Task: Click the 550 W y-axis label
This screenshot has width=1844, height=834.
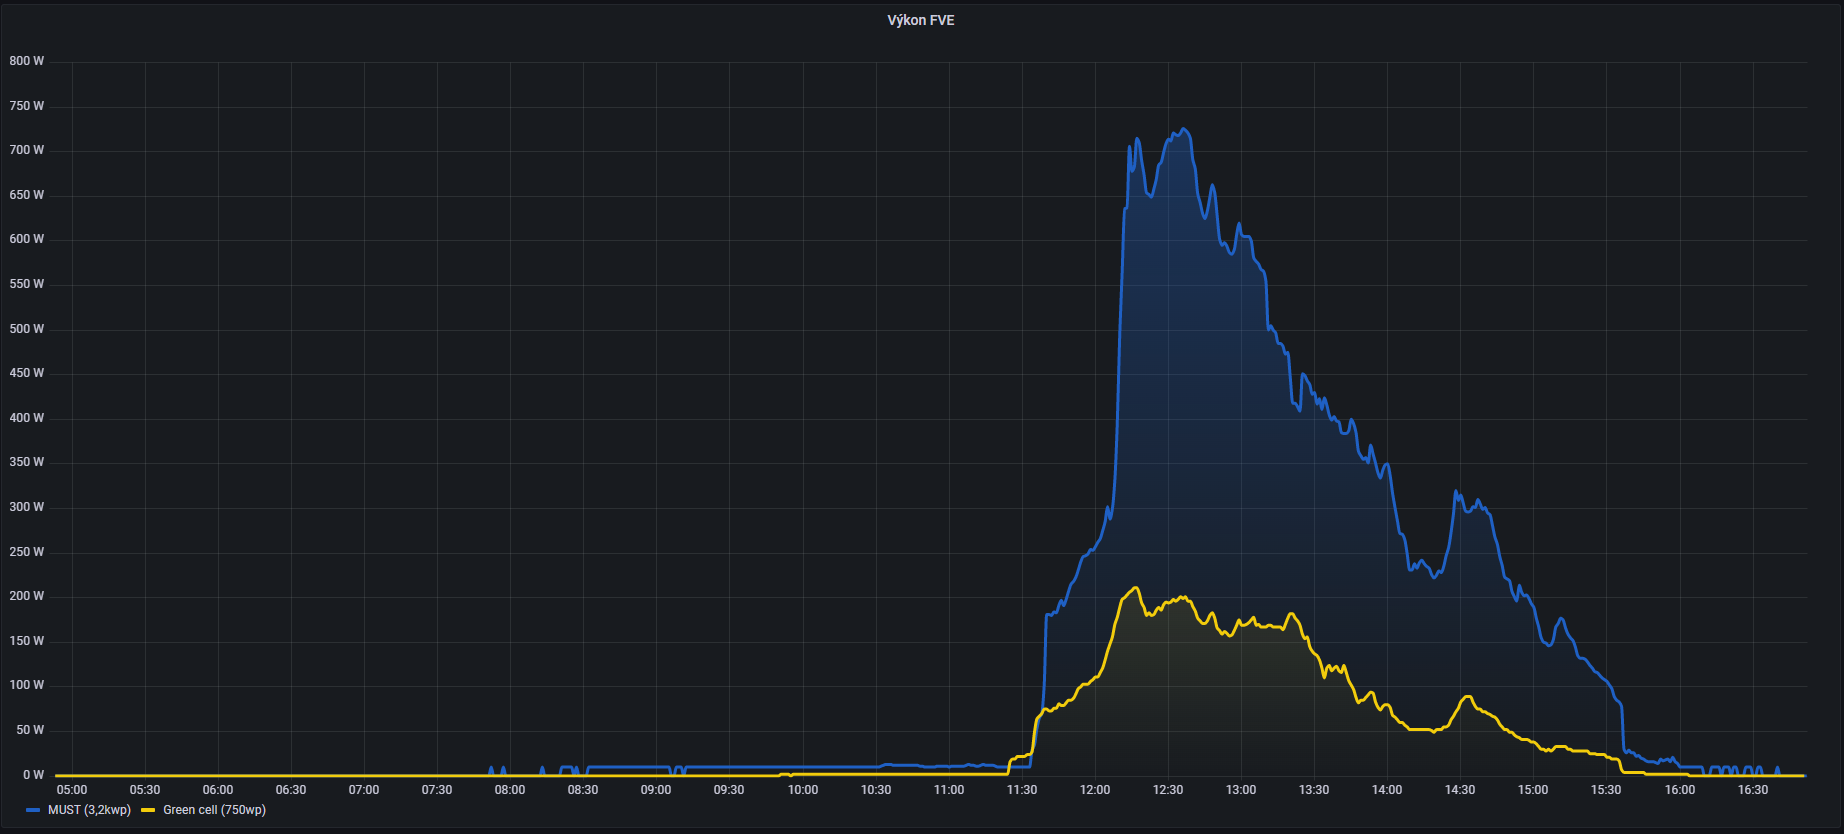Action: pos(27,284)
